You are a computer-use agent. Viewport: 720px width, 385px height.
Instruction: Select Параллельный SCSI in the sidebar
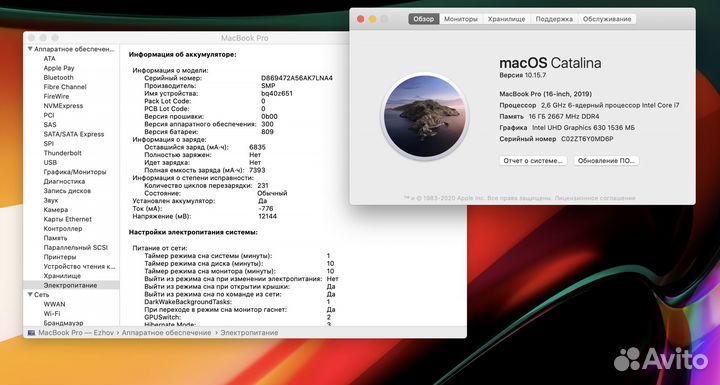point(75,247)
